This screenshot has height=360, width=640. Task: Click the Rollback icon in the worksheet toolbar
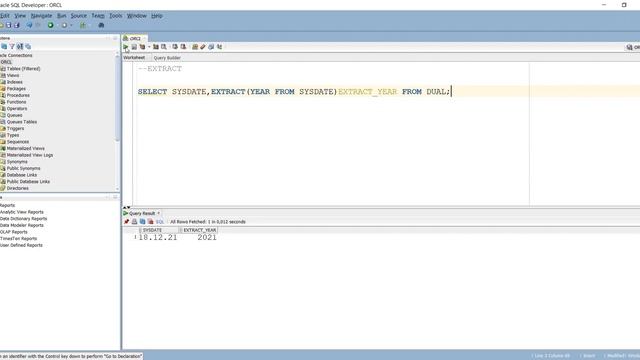183,47
